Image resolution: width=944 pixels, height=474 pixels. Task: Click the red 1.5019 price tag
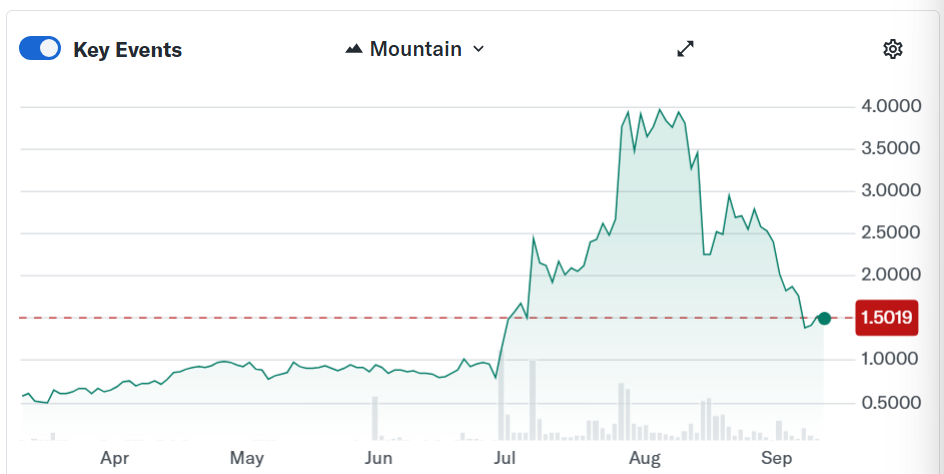pos(887,318)
